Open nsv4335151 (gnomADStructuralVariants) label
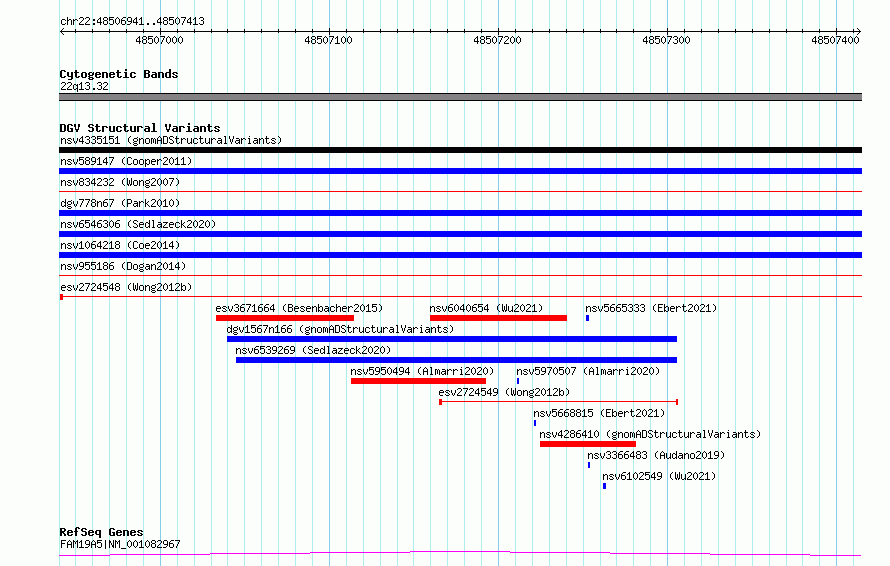The width and height of the screenshot is (890, 566). (x=171, y=140)
